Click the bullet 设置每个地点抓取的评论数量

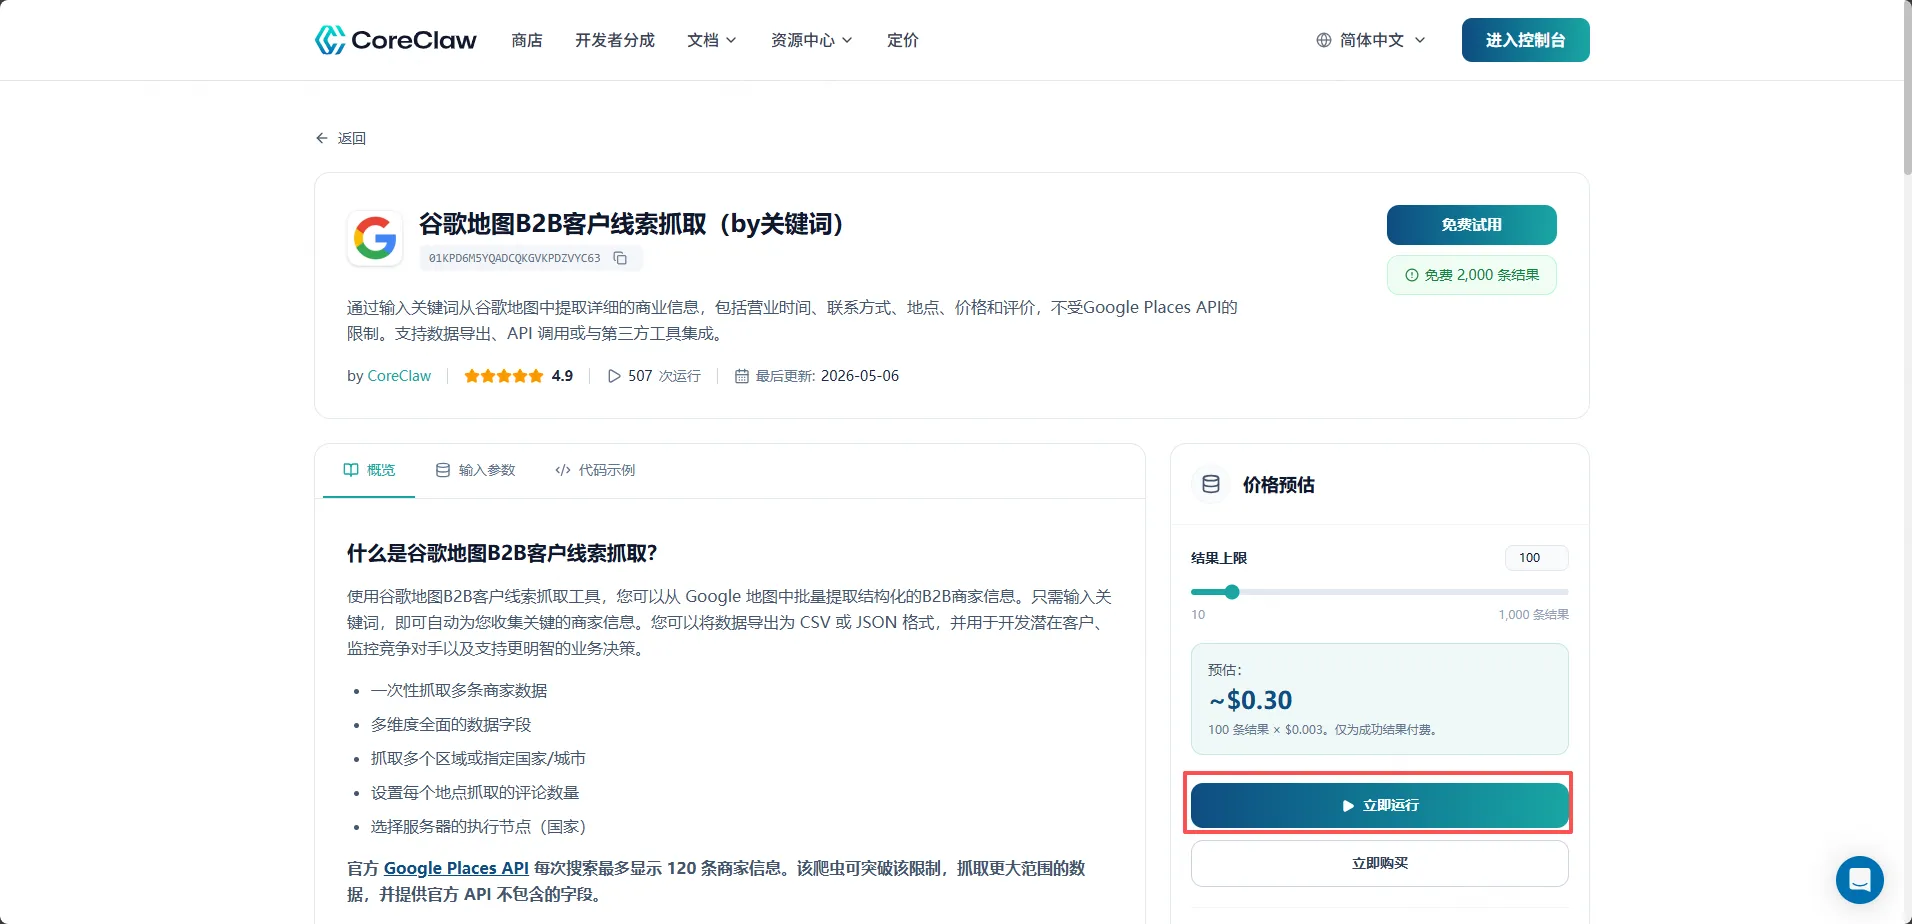point(475,793)
